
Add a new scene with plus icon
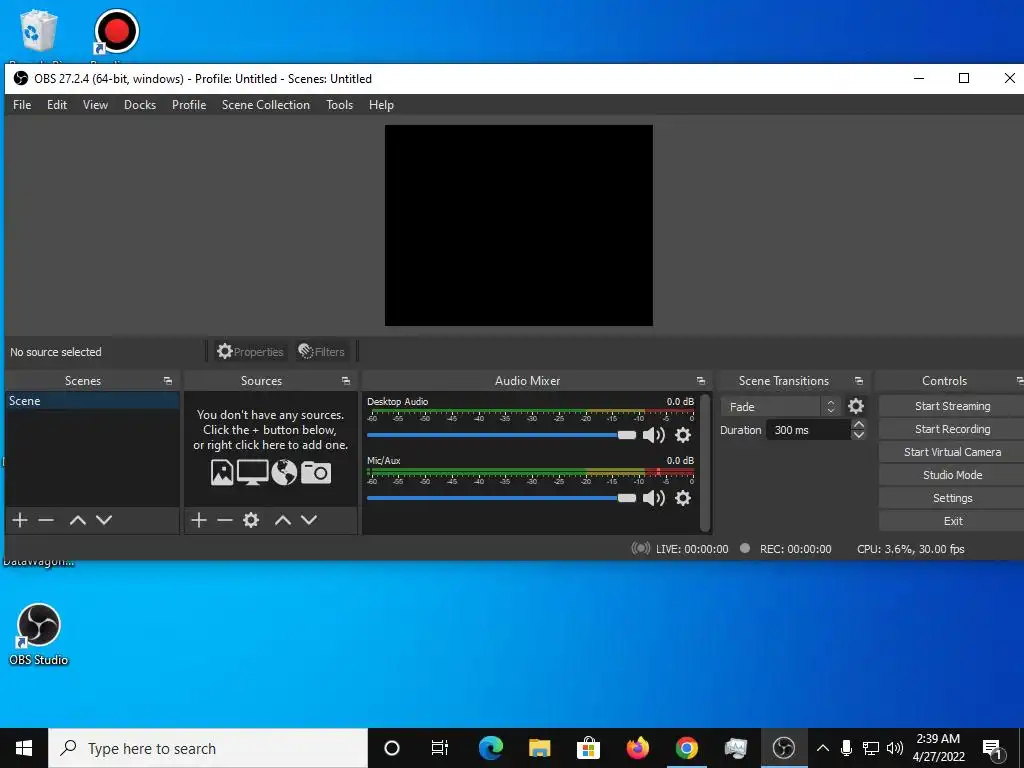(x=20, y=520)
